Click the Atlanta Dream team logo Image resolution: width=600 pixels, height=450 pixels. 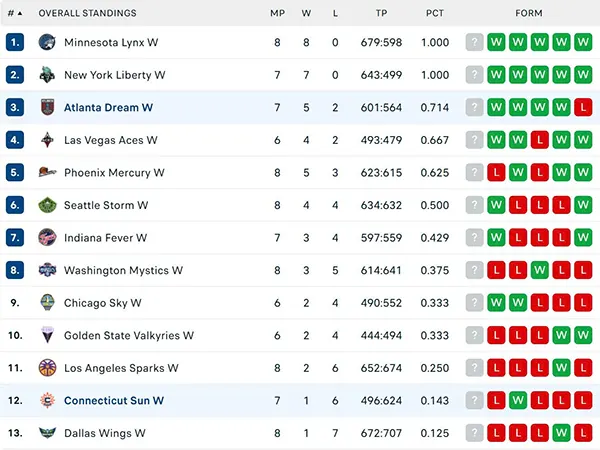(47, 107)
